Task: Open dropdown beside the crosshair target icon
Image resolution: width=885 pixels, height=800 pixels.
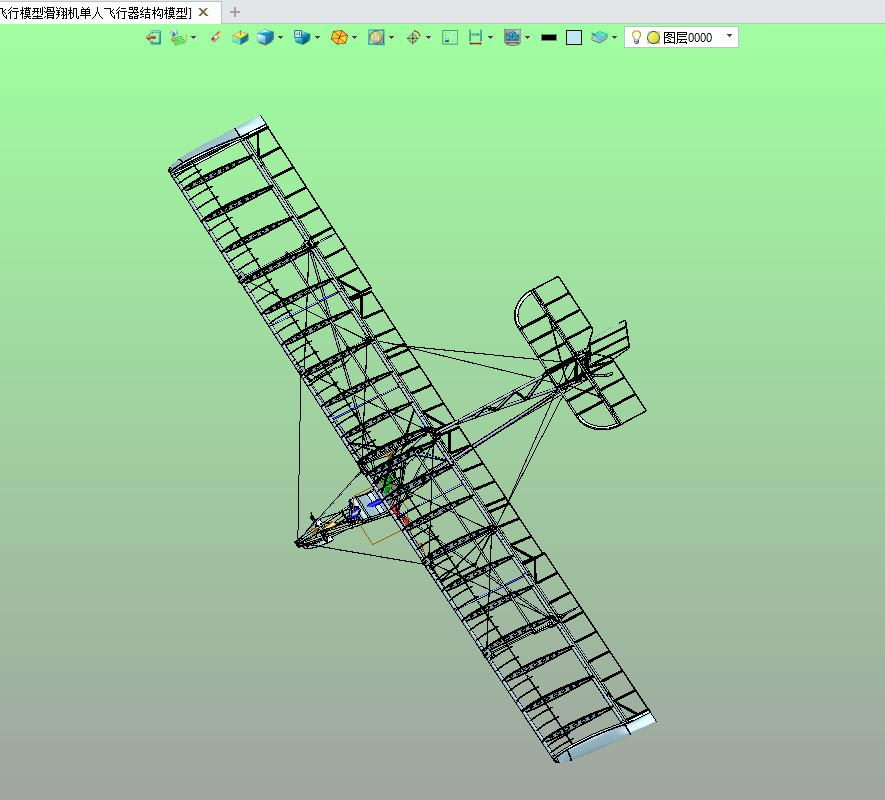Action: pyautogui.click(x=428, y=38)
